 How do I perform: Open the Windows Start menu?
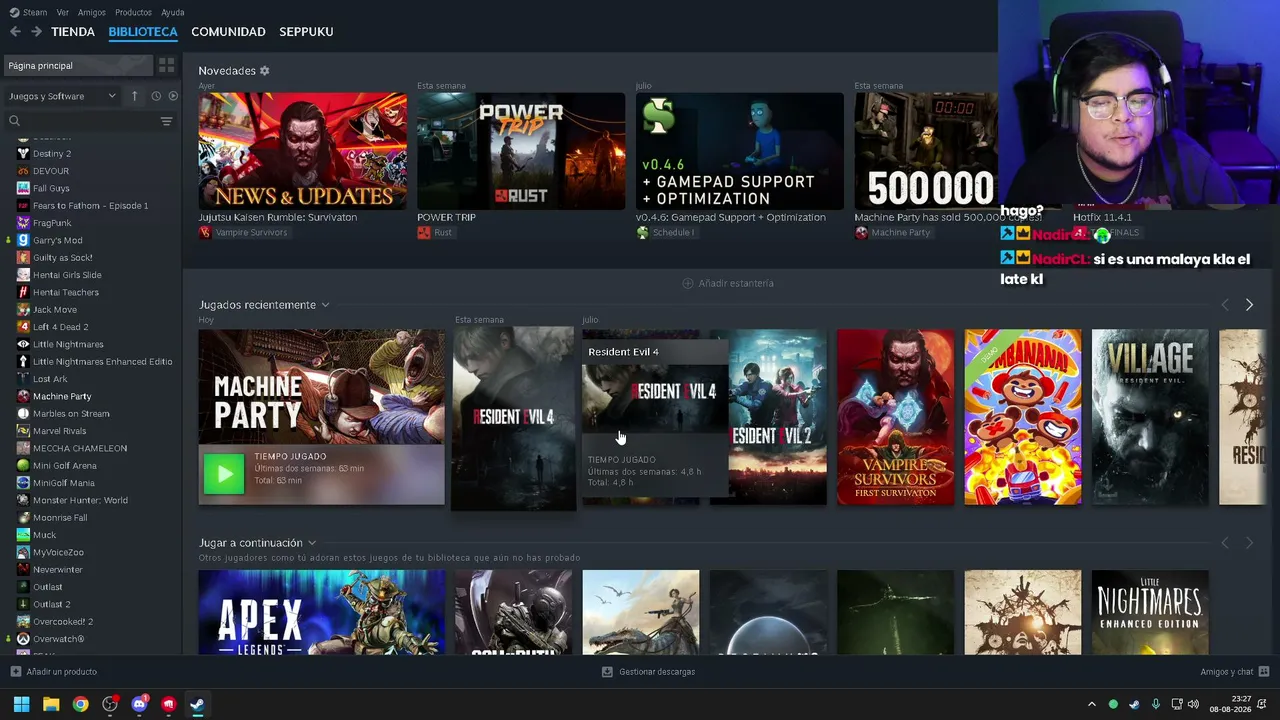(x=21, y=704)
